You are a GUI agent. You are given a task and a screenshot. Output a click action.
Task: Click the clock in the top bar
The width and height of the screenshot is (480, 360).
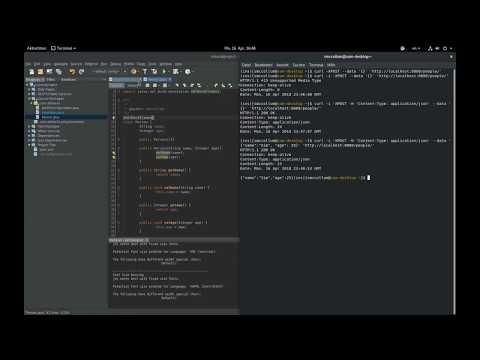pyautogui.click(x=240, y=48)
